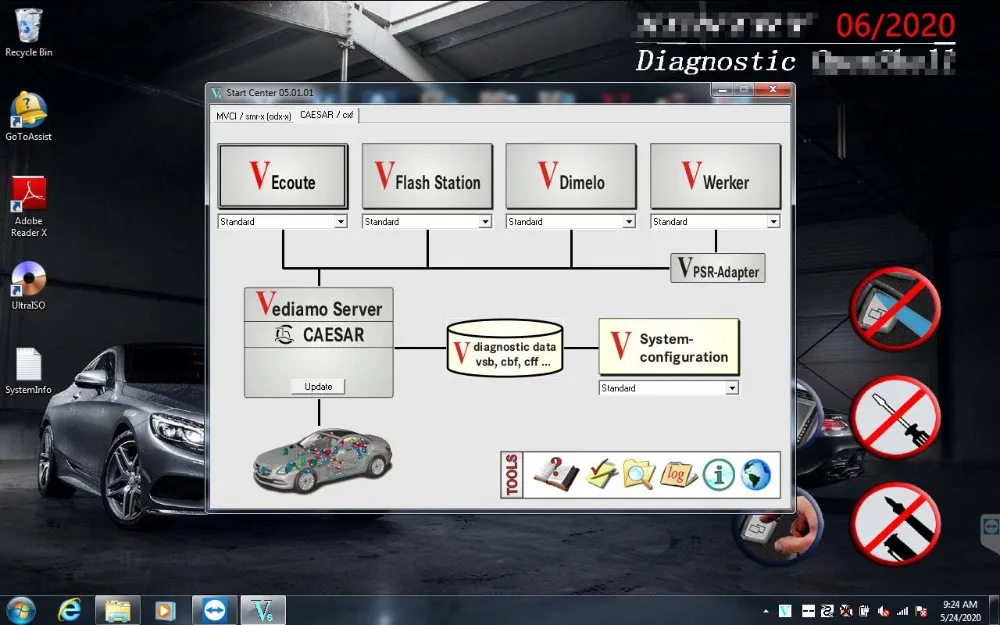Click the TeamViewer taskbar button
1000x625 pixels.
pos(214,610)
